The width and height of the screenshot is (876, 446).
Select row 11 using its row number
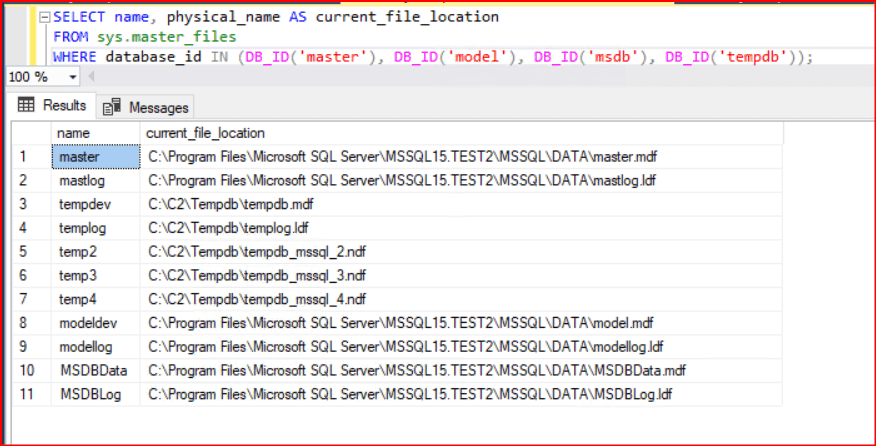[30, 394]
